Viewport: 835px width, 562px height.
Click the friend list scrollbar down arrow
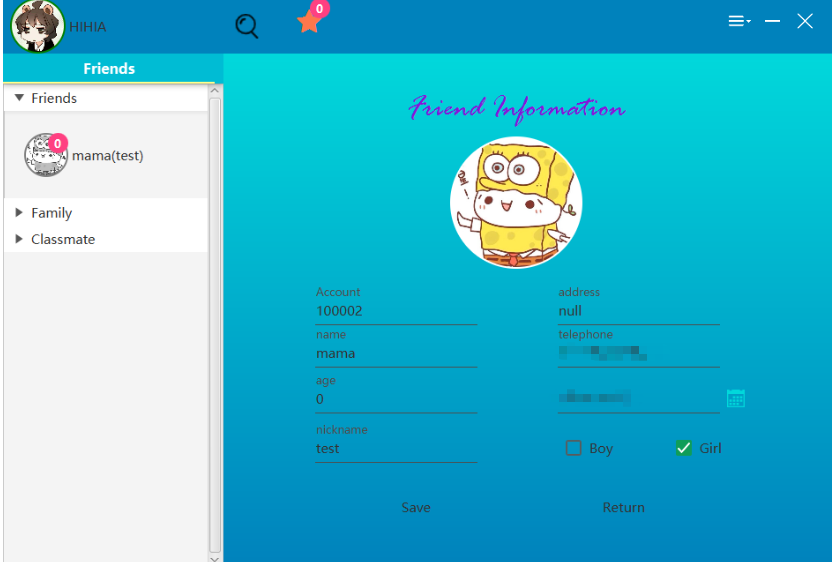215,559
